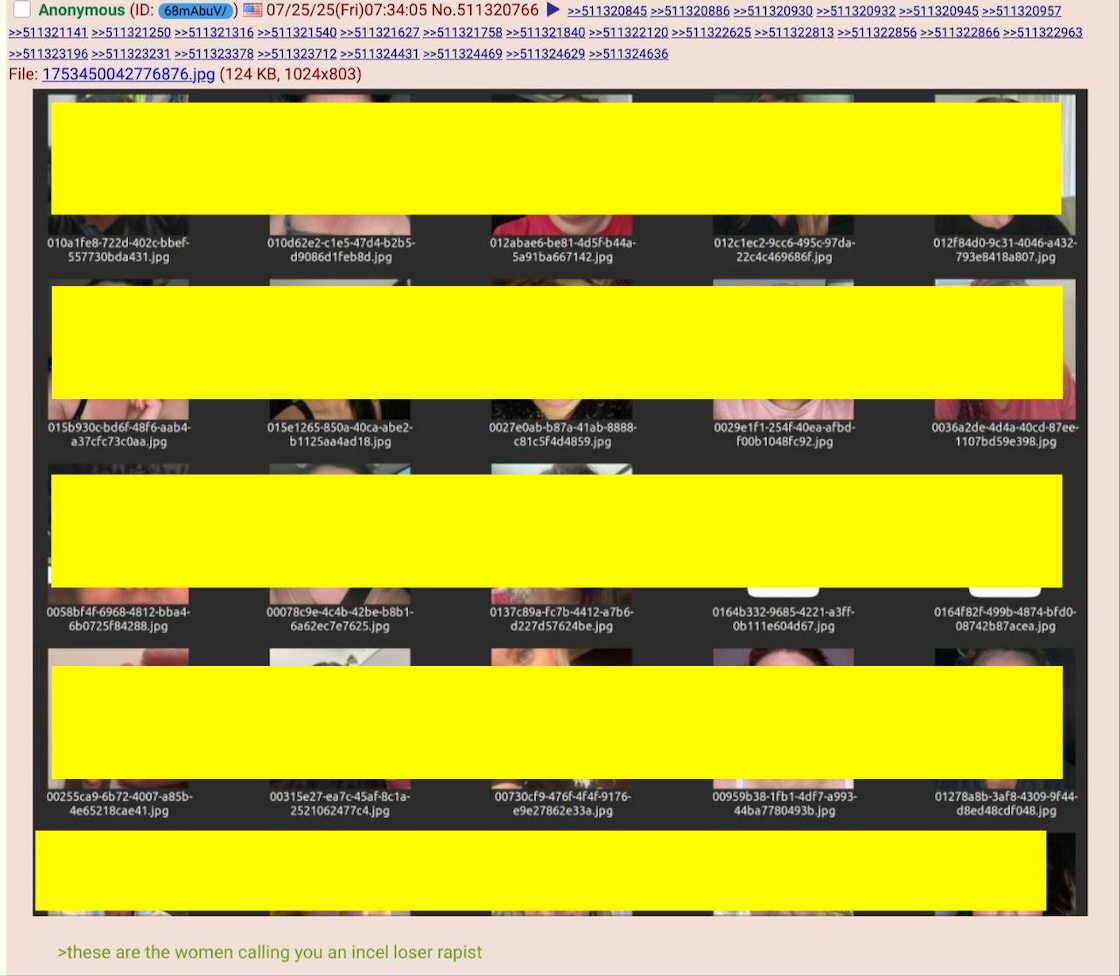Click the poster ID badge 68mAbuV/

(x=196, y=11)
